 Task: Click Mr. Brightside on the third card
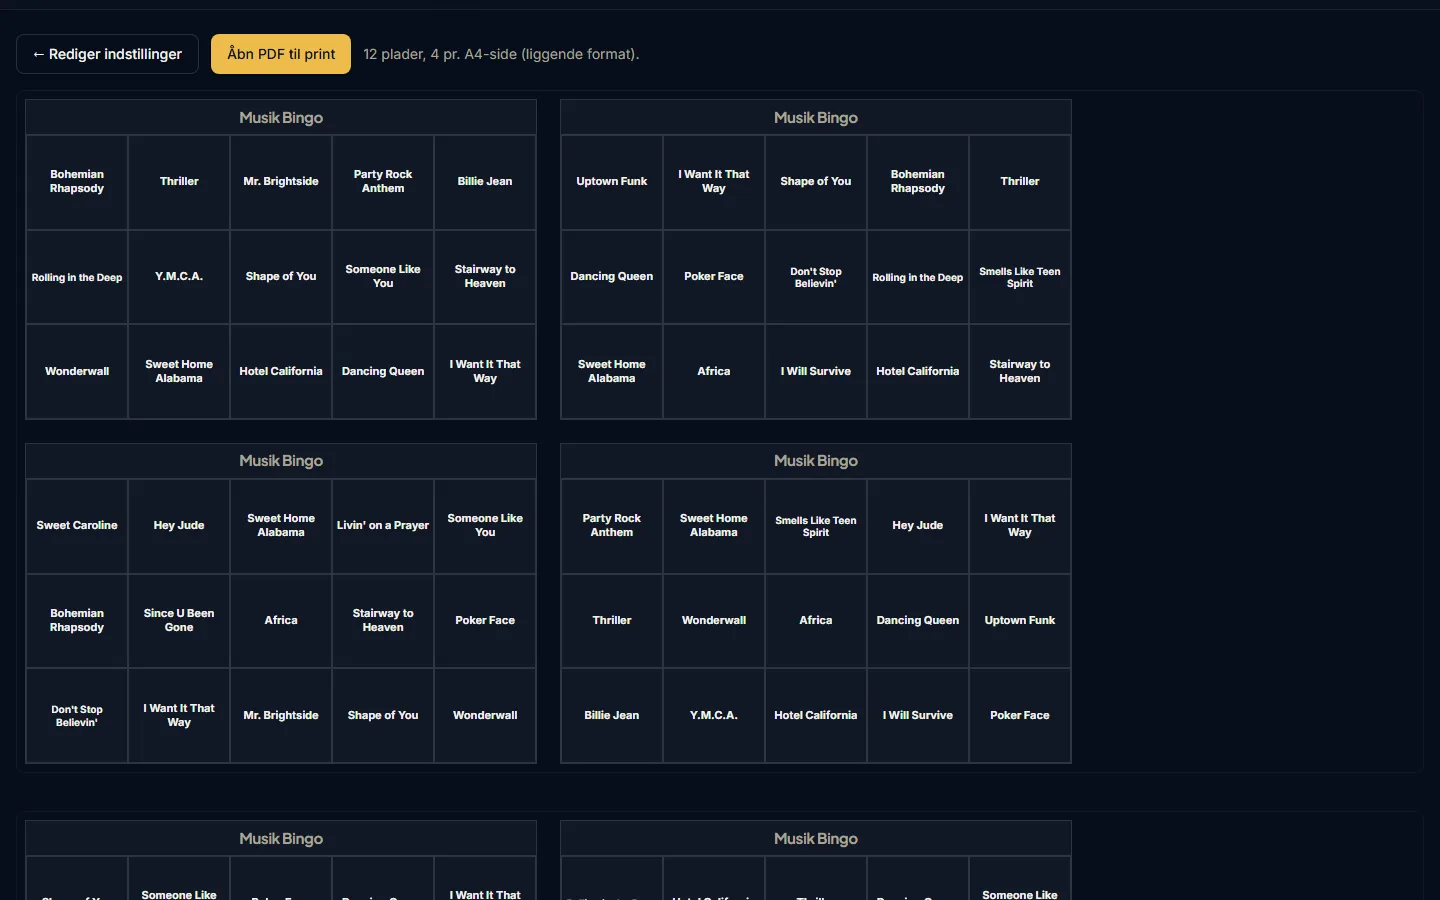(281, 716)
